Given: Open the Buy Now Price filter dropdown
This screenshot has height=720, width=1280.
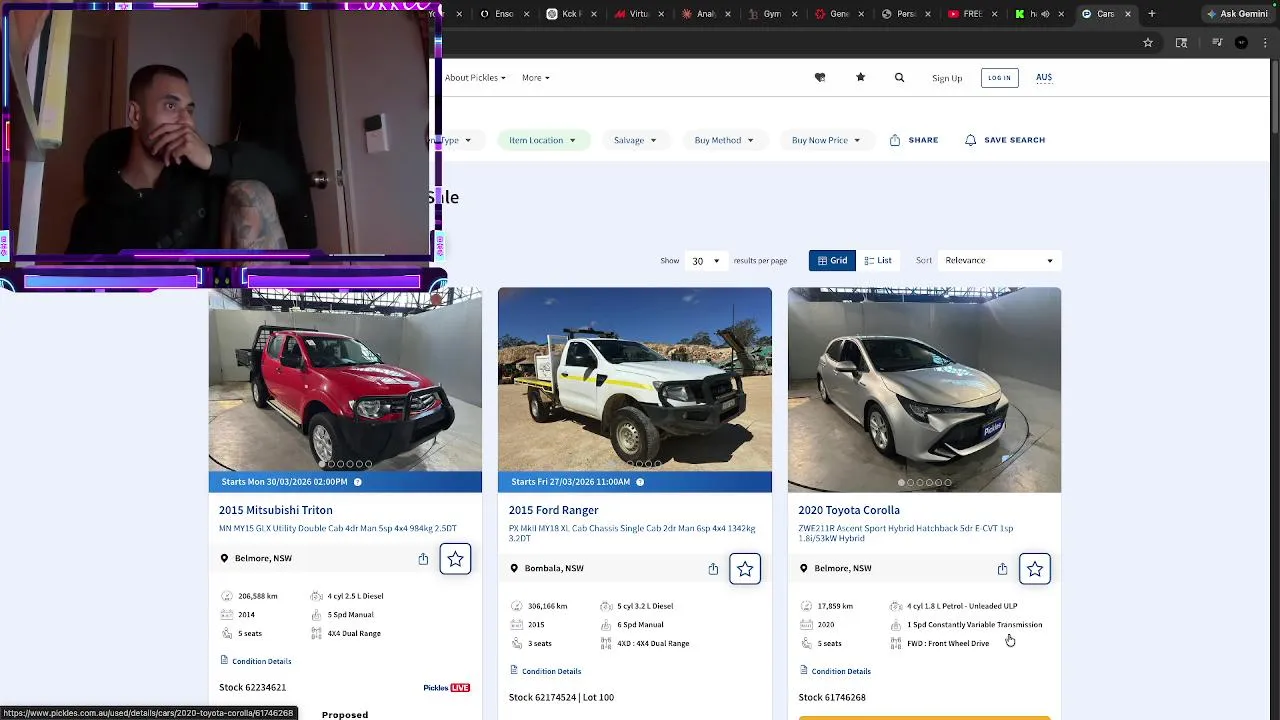Looking at the screenshot, I should [x=825, y=140].
